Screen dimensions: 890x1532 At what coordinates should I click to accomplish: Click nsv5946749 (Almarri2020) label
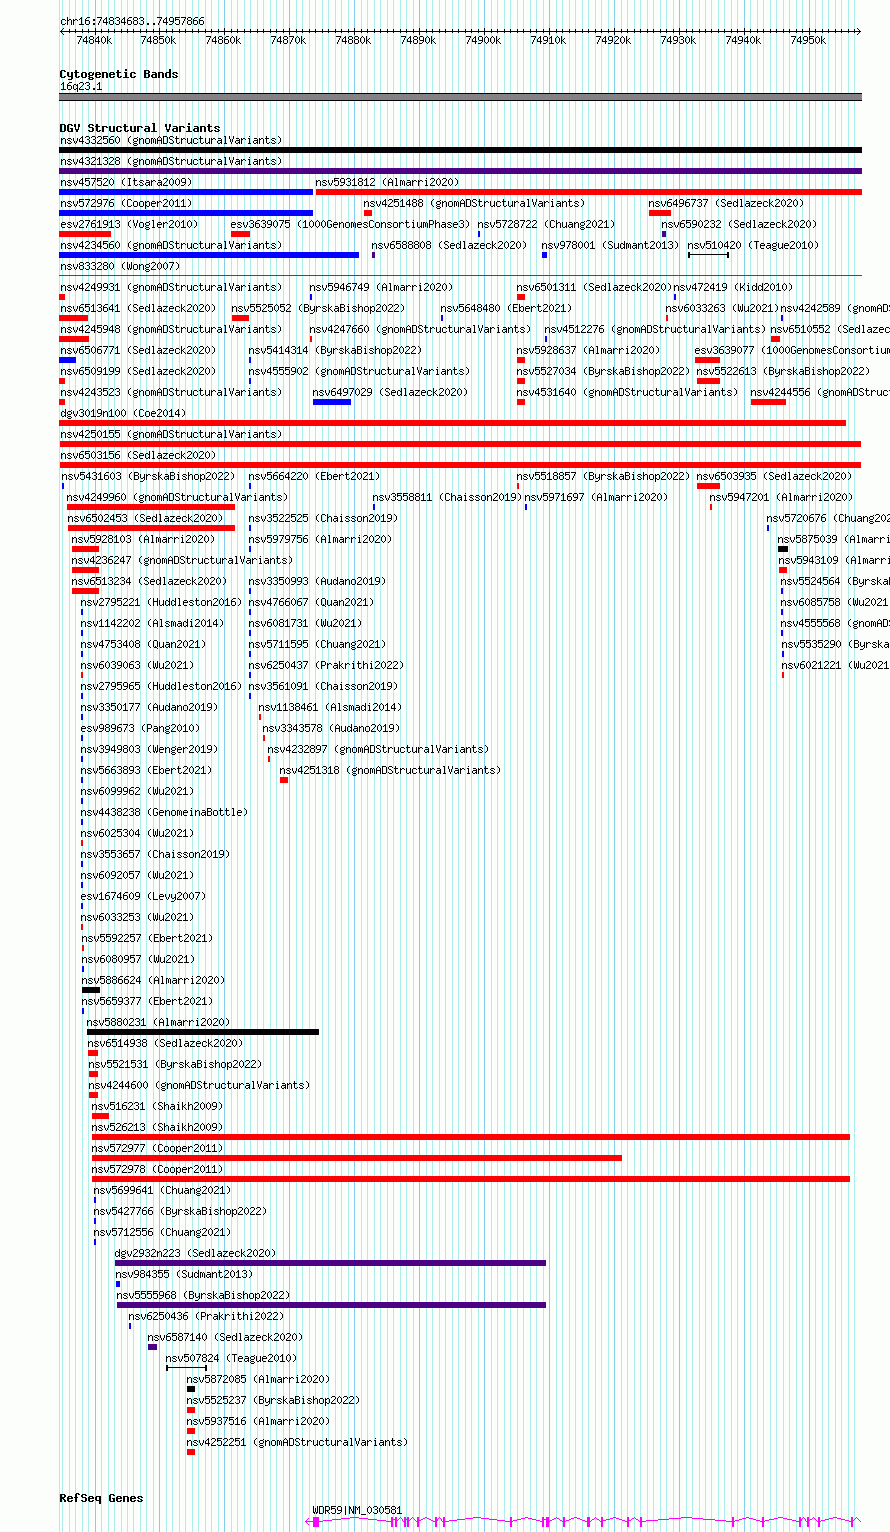point(381,287)
